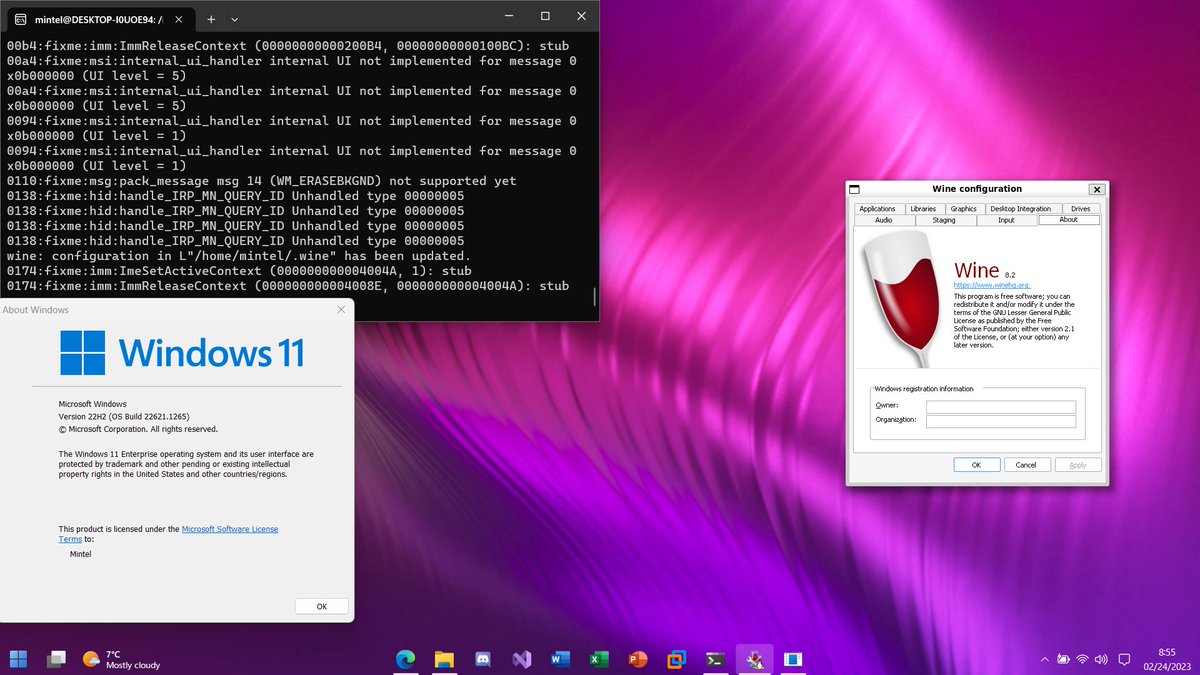Open the Staging tab in Wine configuration
The width and height of the screenshot is (1200, 675).
click(944, 220)
